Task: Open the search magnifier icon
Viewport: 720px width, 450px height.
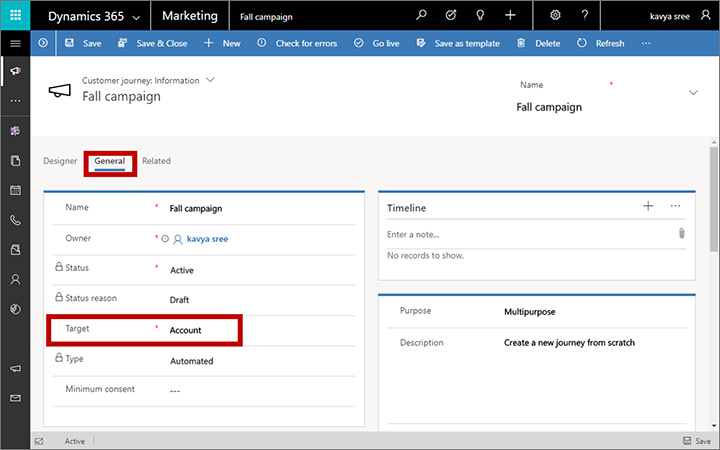Action: tap(421, 15)
